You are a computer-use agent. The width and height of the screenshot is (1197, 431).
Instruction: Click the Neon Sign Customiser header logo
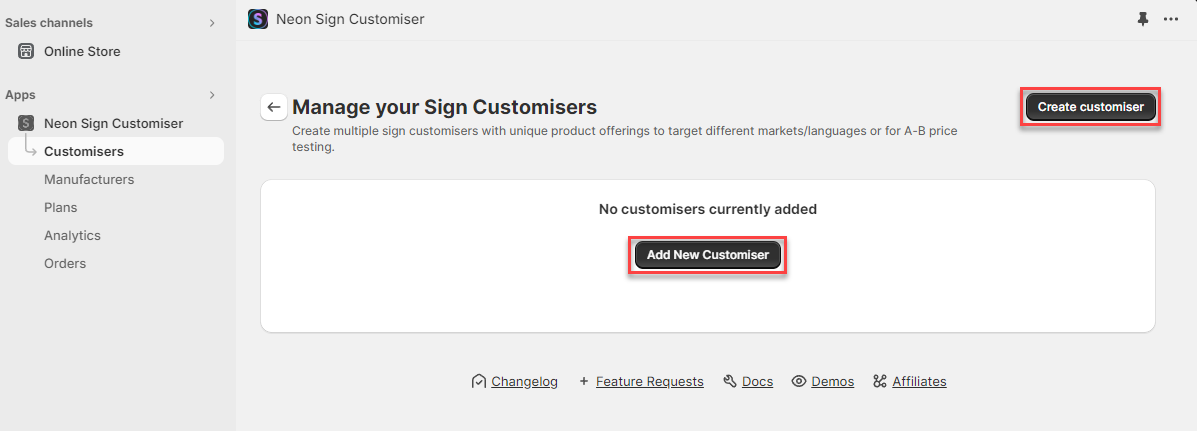pyautogui.click(x=258, y=19)
